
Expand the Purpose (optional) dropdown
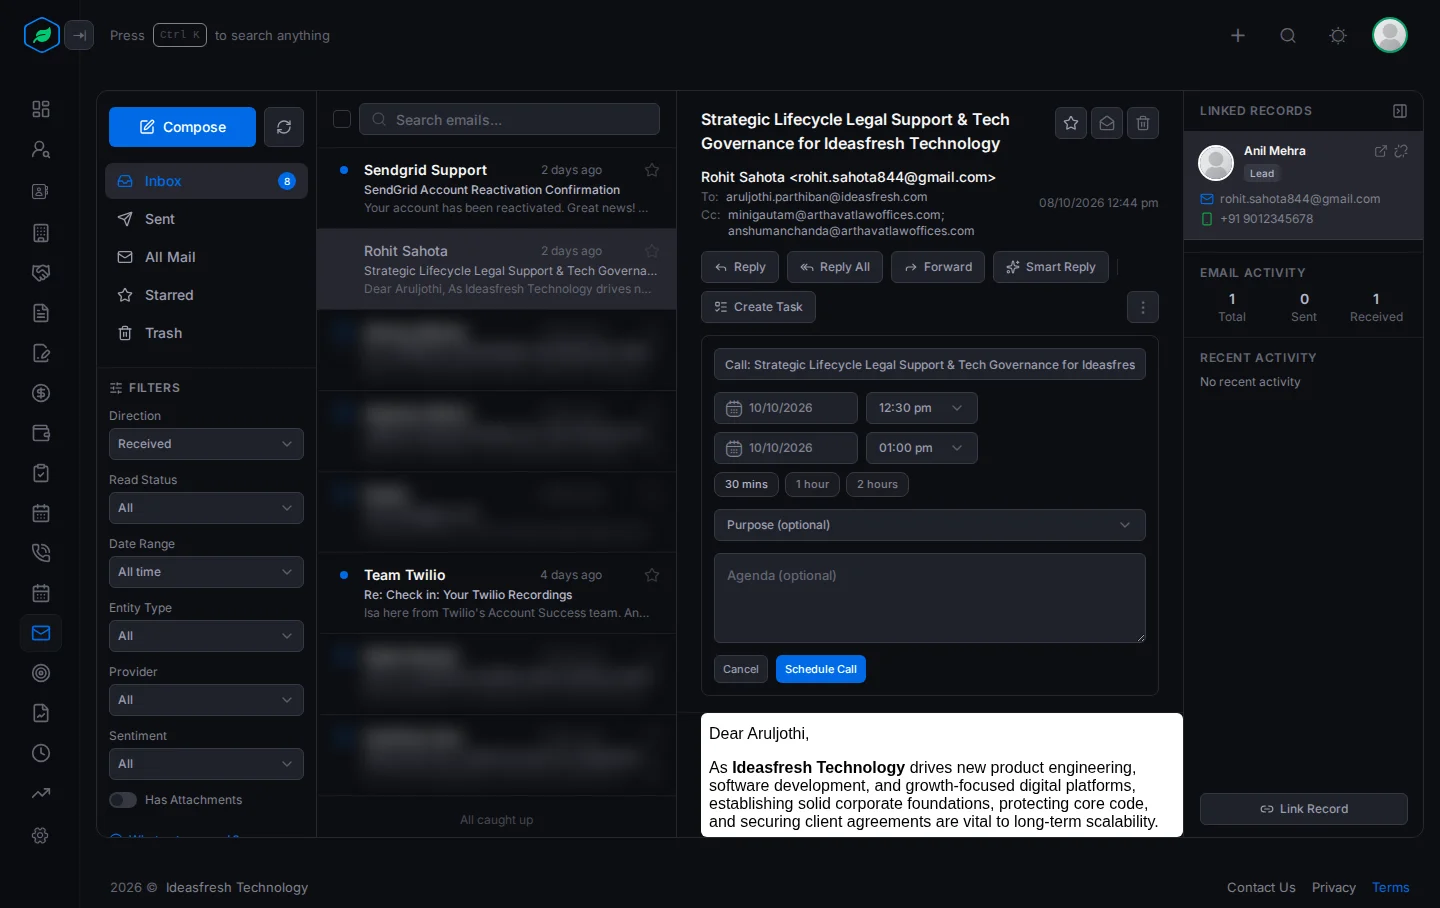click(930, 525)
